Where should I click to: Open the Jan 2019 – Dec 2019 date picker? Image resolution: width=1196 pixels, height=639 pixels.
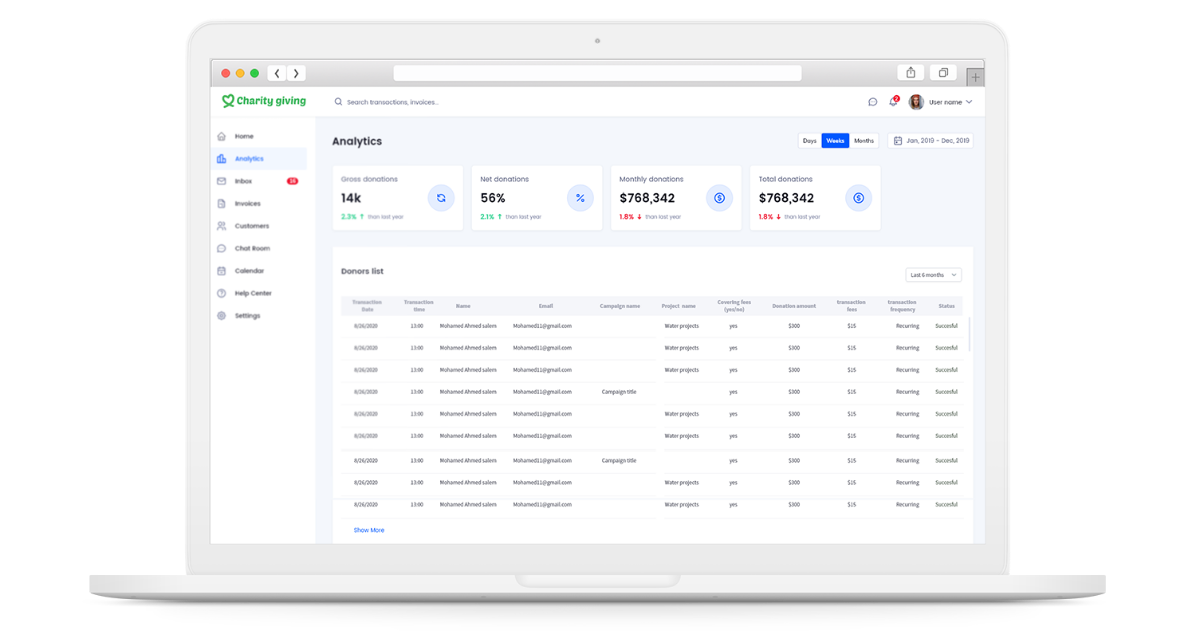tap(930, 141)
